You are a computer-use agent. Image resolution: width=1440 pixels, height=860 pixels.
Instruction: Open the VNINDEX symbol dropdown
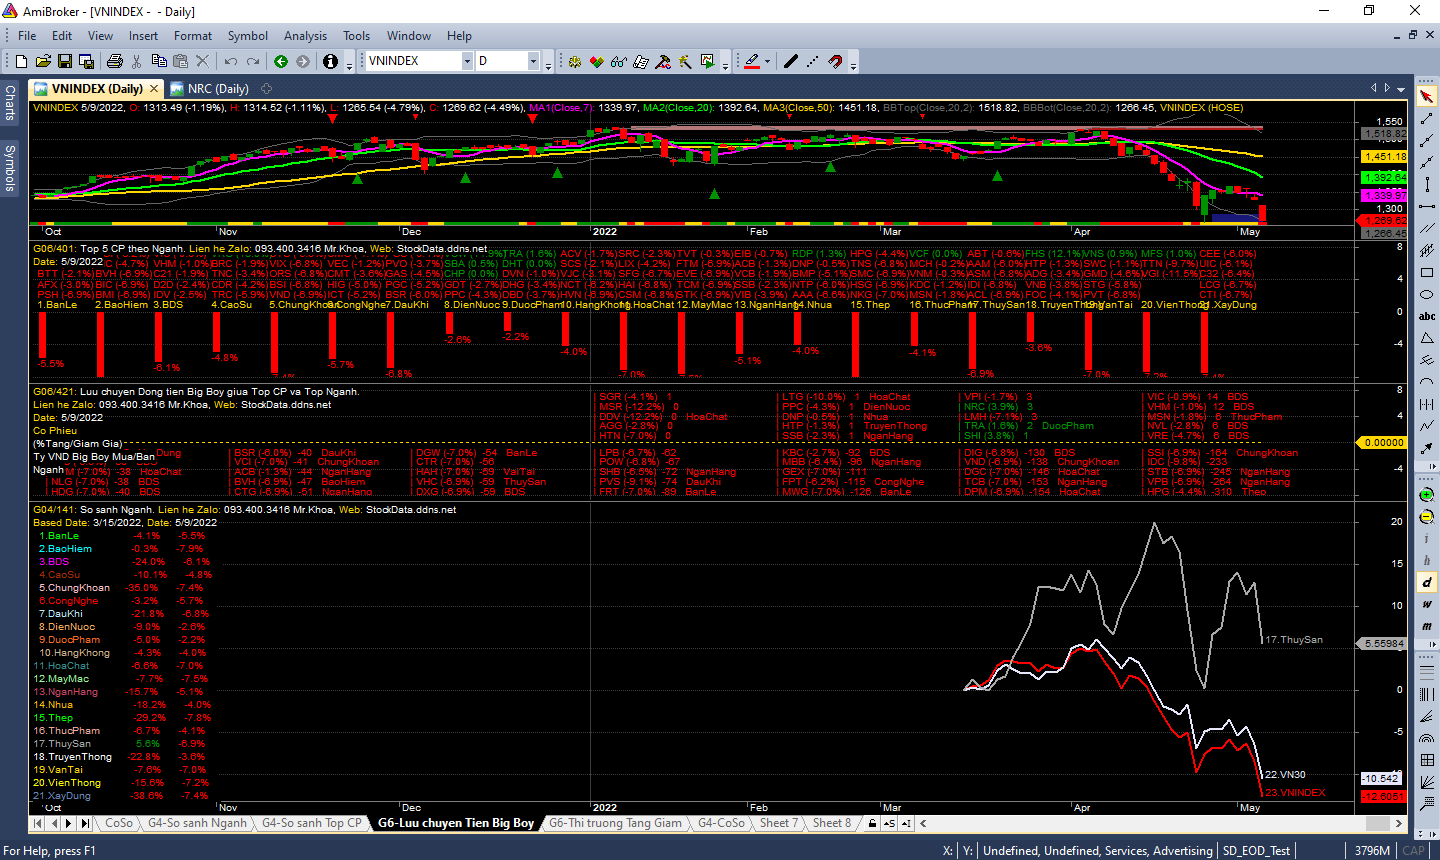coord(466,61)
